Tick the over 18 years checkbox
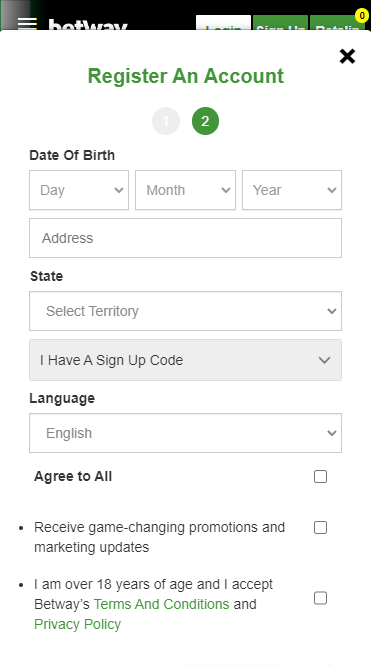371x666 pixels. [320, 598]
